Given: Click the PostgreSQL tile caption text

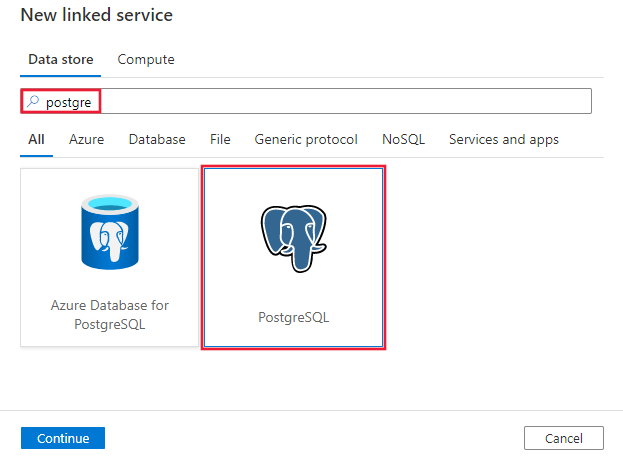Looking at the screenshot, I should click(293, 317).
